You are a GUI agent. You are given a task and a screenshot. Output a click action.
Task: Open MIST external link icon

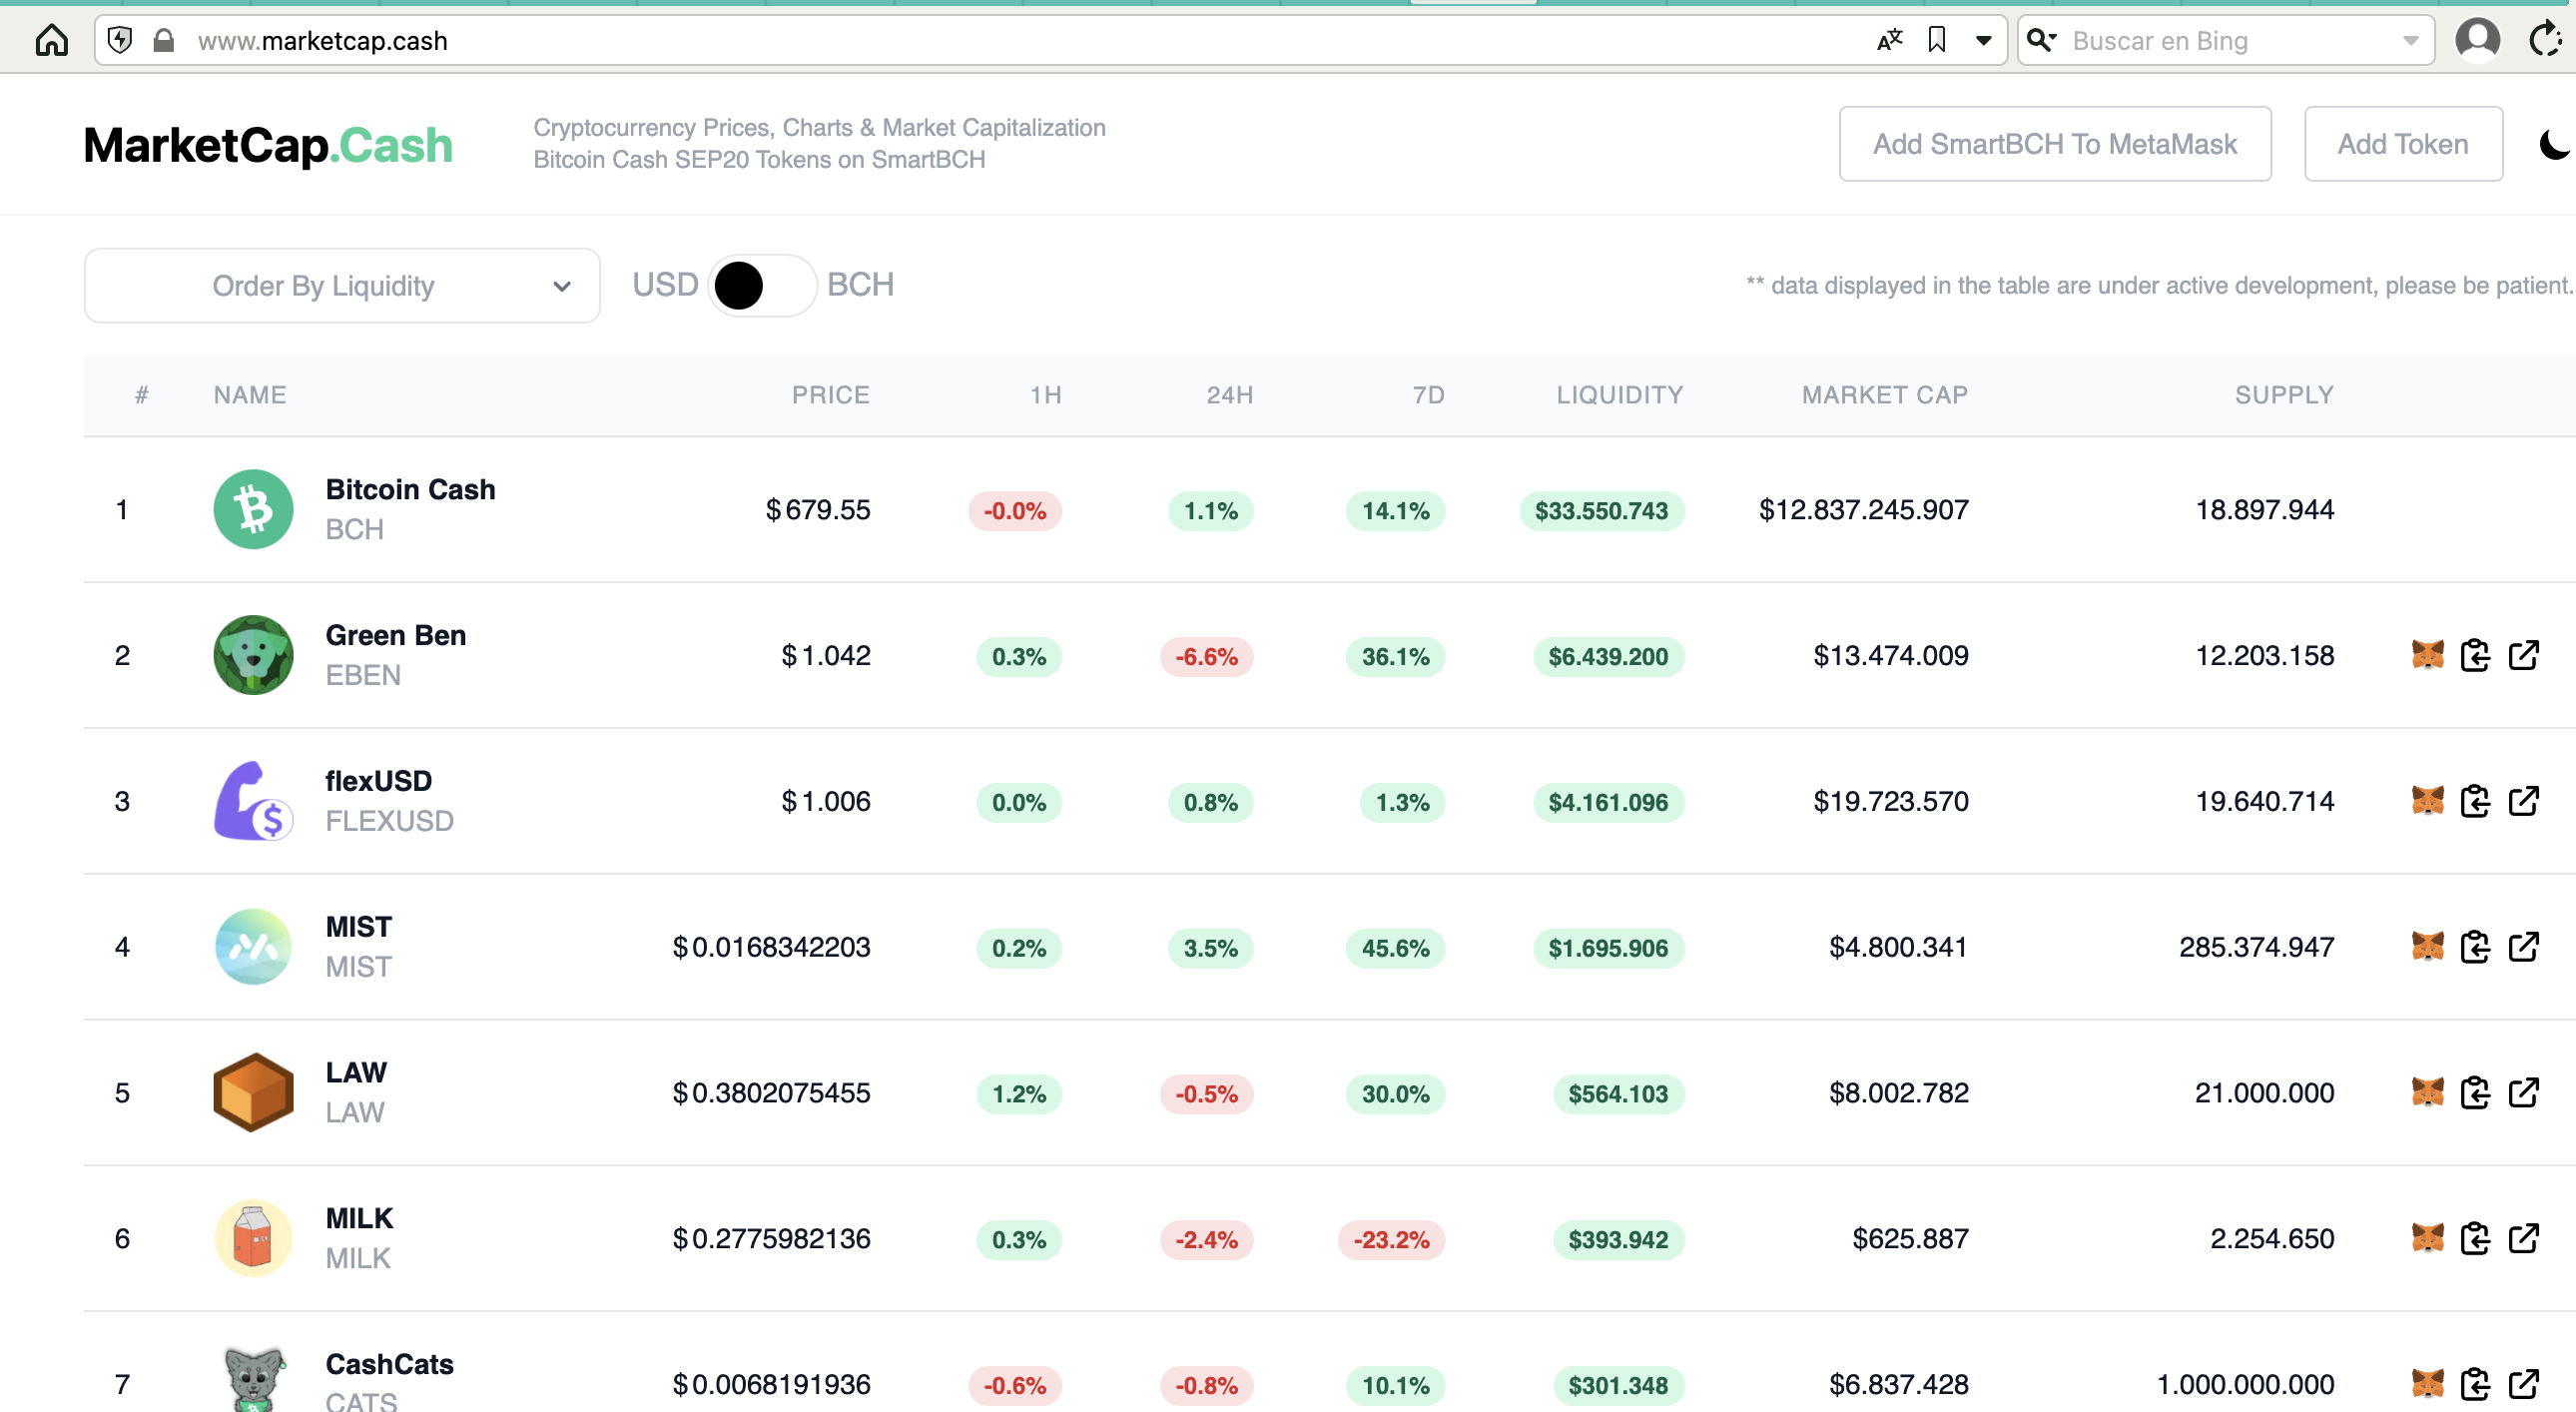tap(2523, 946)
